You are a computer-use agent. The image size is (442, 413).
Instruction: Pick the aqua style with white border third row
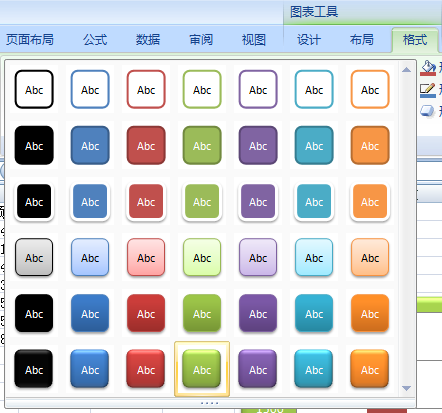314,202
